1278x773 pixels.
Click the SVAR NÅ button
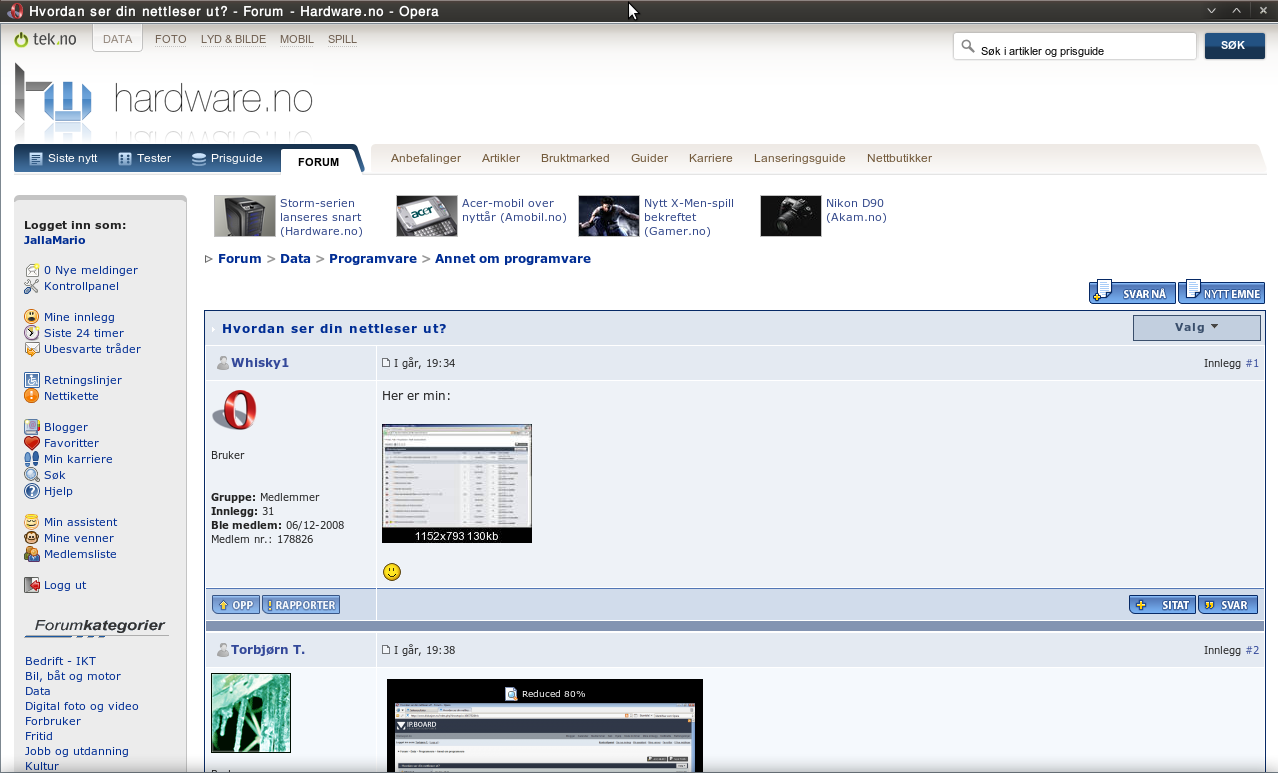tap(1132, 292)
